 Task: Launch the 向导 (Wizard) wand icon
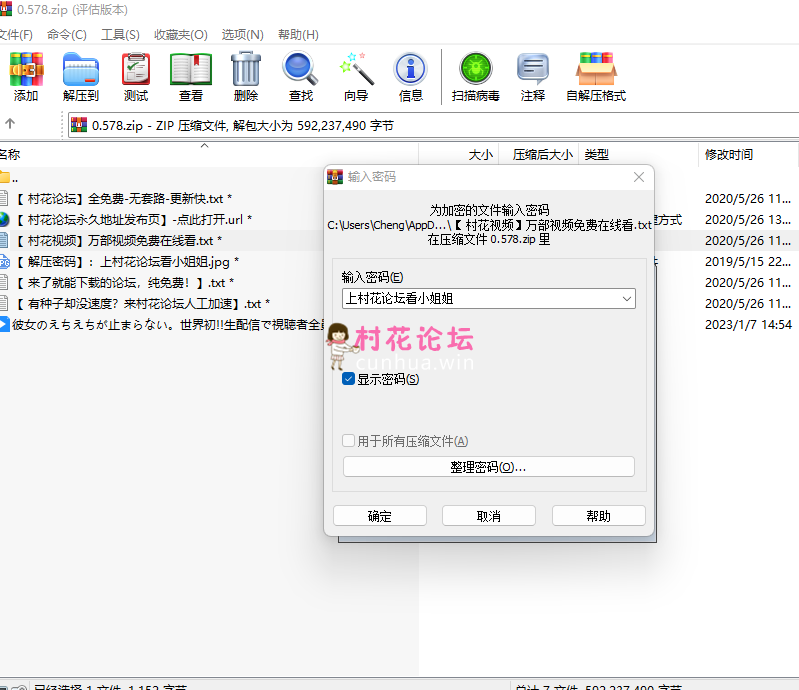tap(356, 76)
